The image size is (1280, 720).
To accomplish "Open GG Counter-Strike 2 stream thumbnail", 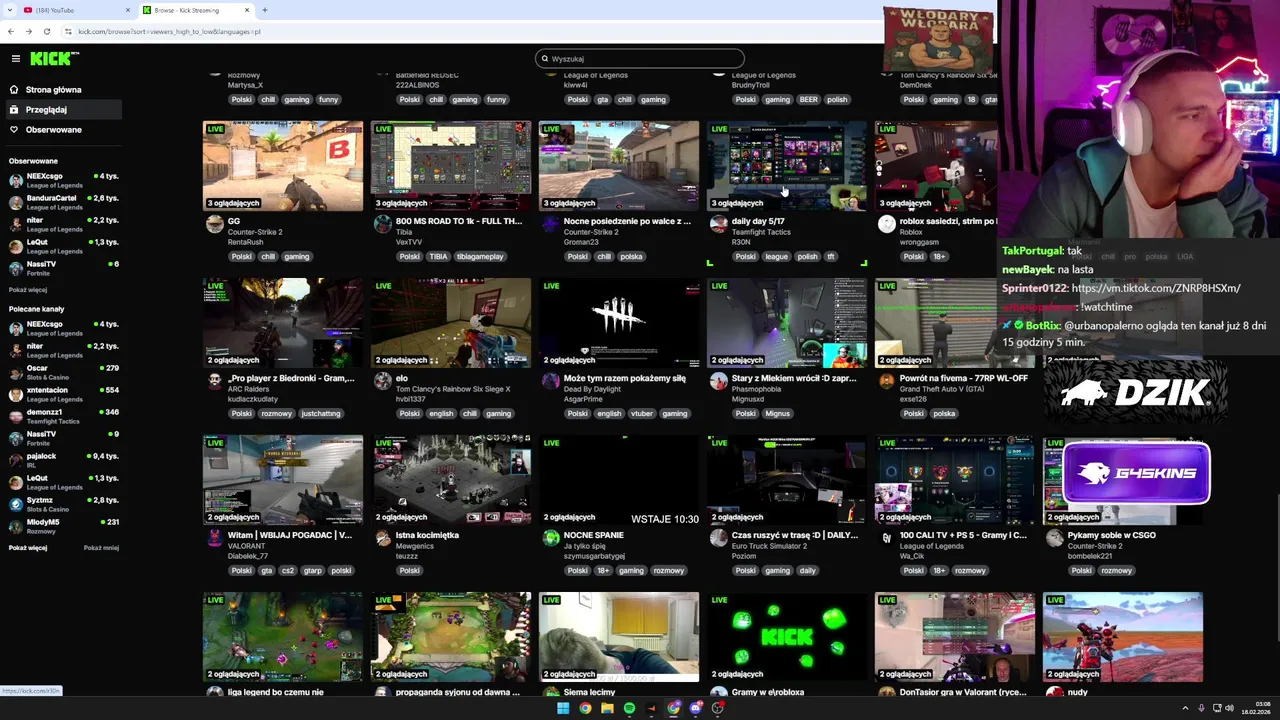I will [x=283, y=166].
